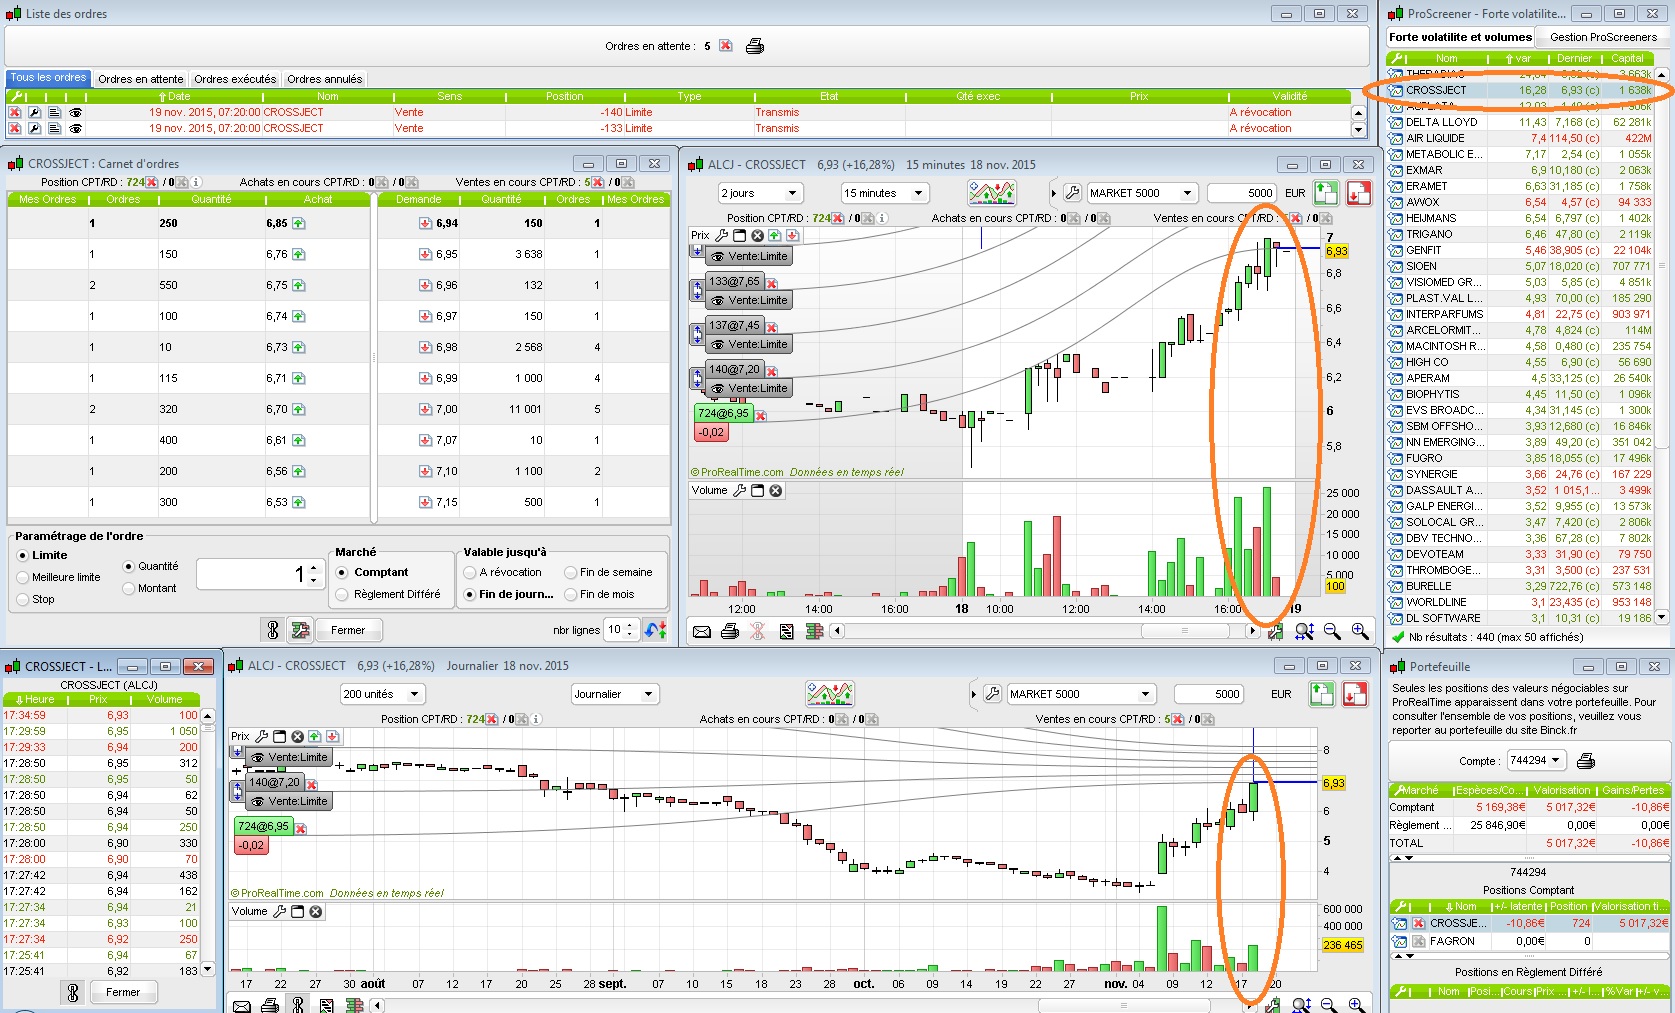Cancel the 137@7,45 sell order on the chart

pos(772,327)
